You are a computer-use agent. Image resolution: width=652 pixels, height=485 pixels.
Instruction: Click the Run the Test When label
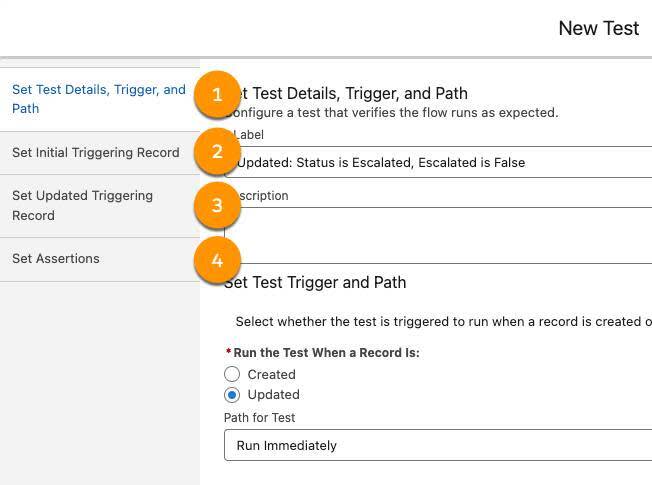[x=326, y=353]
